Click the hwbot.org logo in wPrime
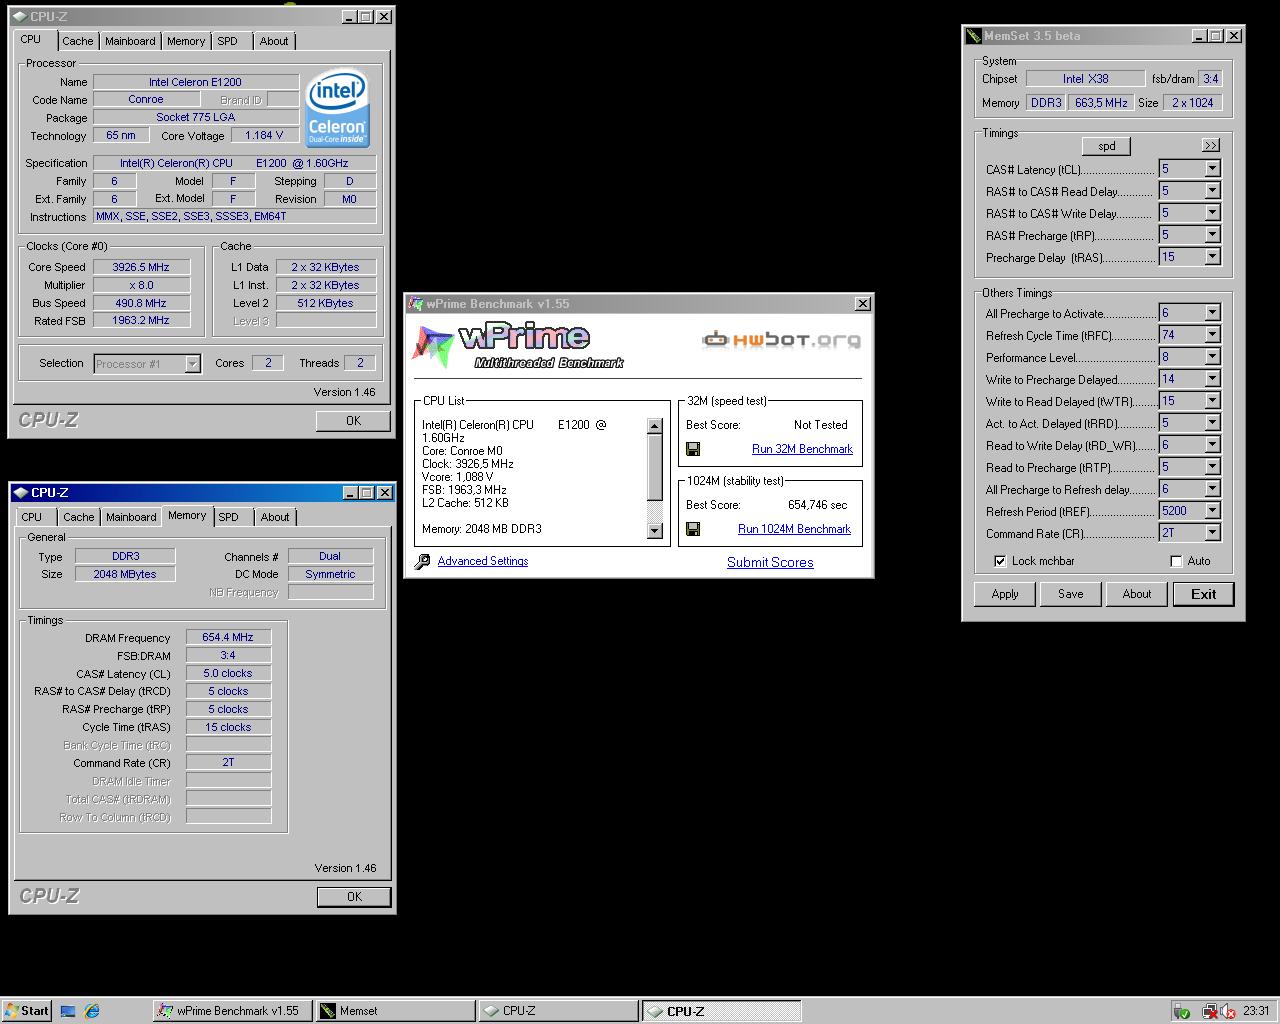 click(781, 340)
